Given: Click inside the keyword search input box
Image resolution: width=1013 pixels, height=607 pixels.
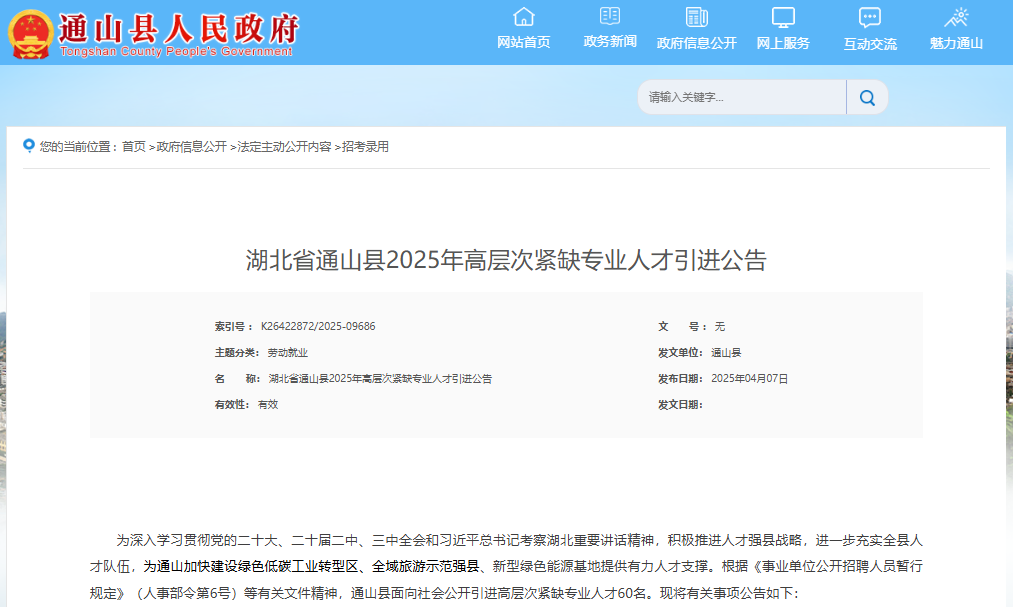Looking at the screenshot, I should pyautogui.click(x=740, y=97).
